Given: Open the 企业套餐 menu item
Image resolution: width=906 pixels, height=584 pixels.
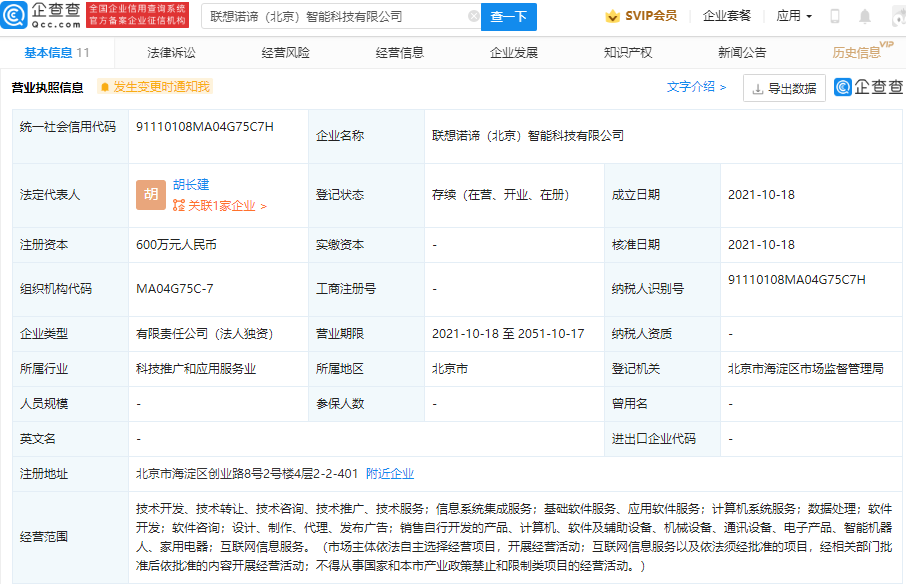Looking at the screenshot, I should point(727,17).
